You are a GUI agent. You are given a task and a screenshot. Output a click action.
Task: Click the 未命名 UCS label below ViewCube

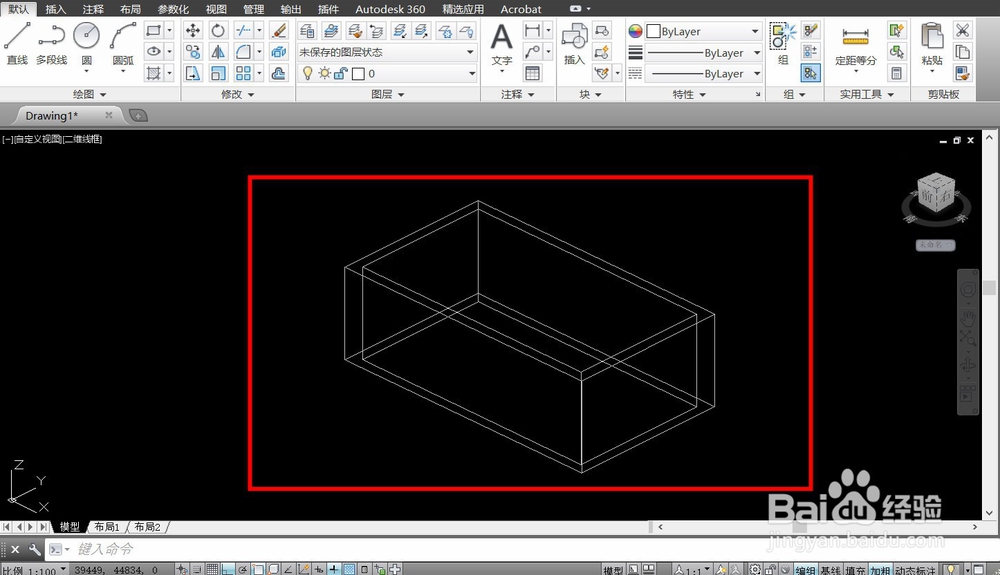(935, 245)
